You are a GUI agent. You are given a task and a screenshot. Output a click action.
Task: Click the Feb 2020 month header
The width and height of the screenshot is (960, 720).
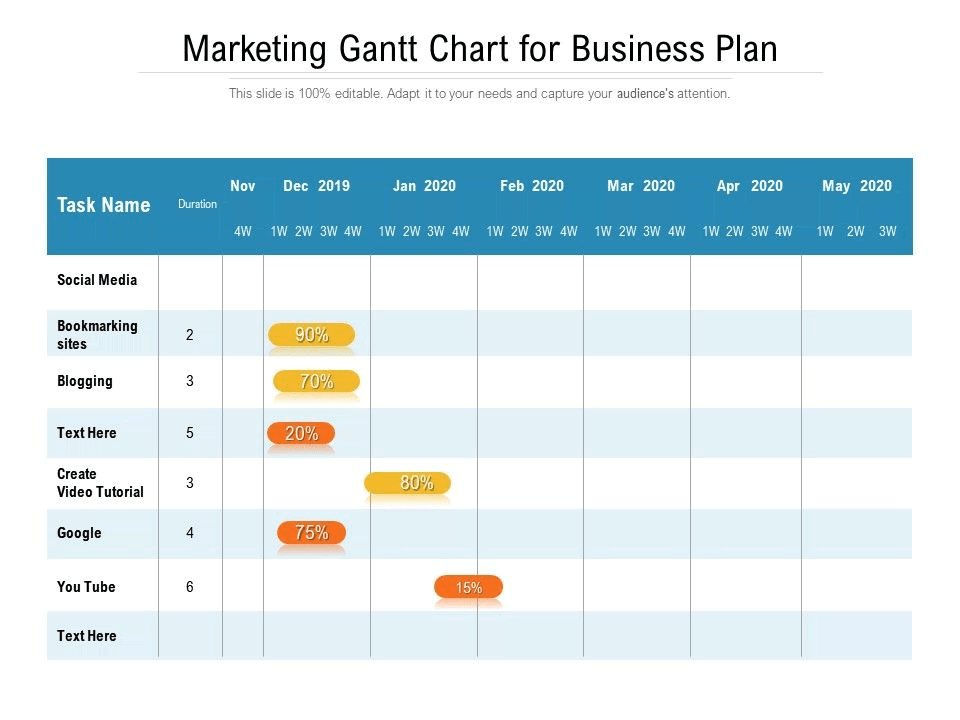532,186
